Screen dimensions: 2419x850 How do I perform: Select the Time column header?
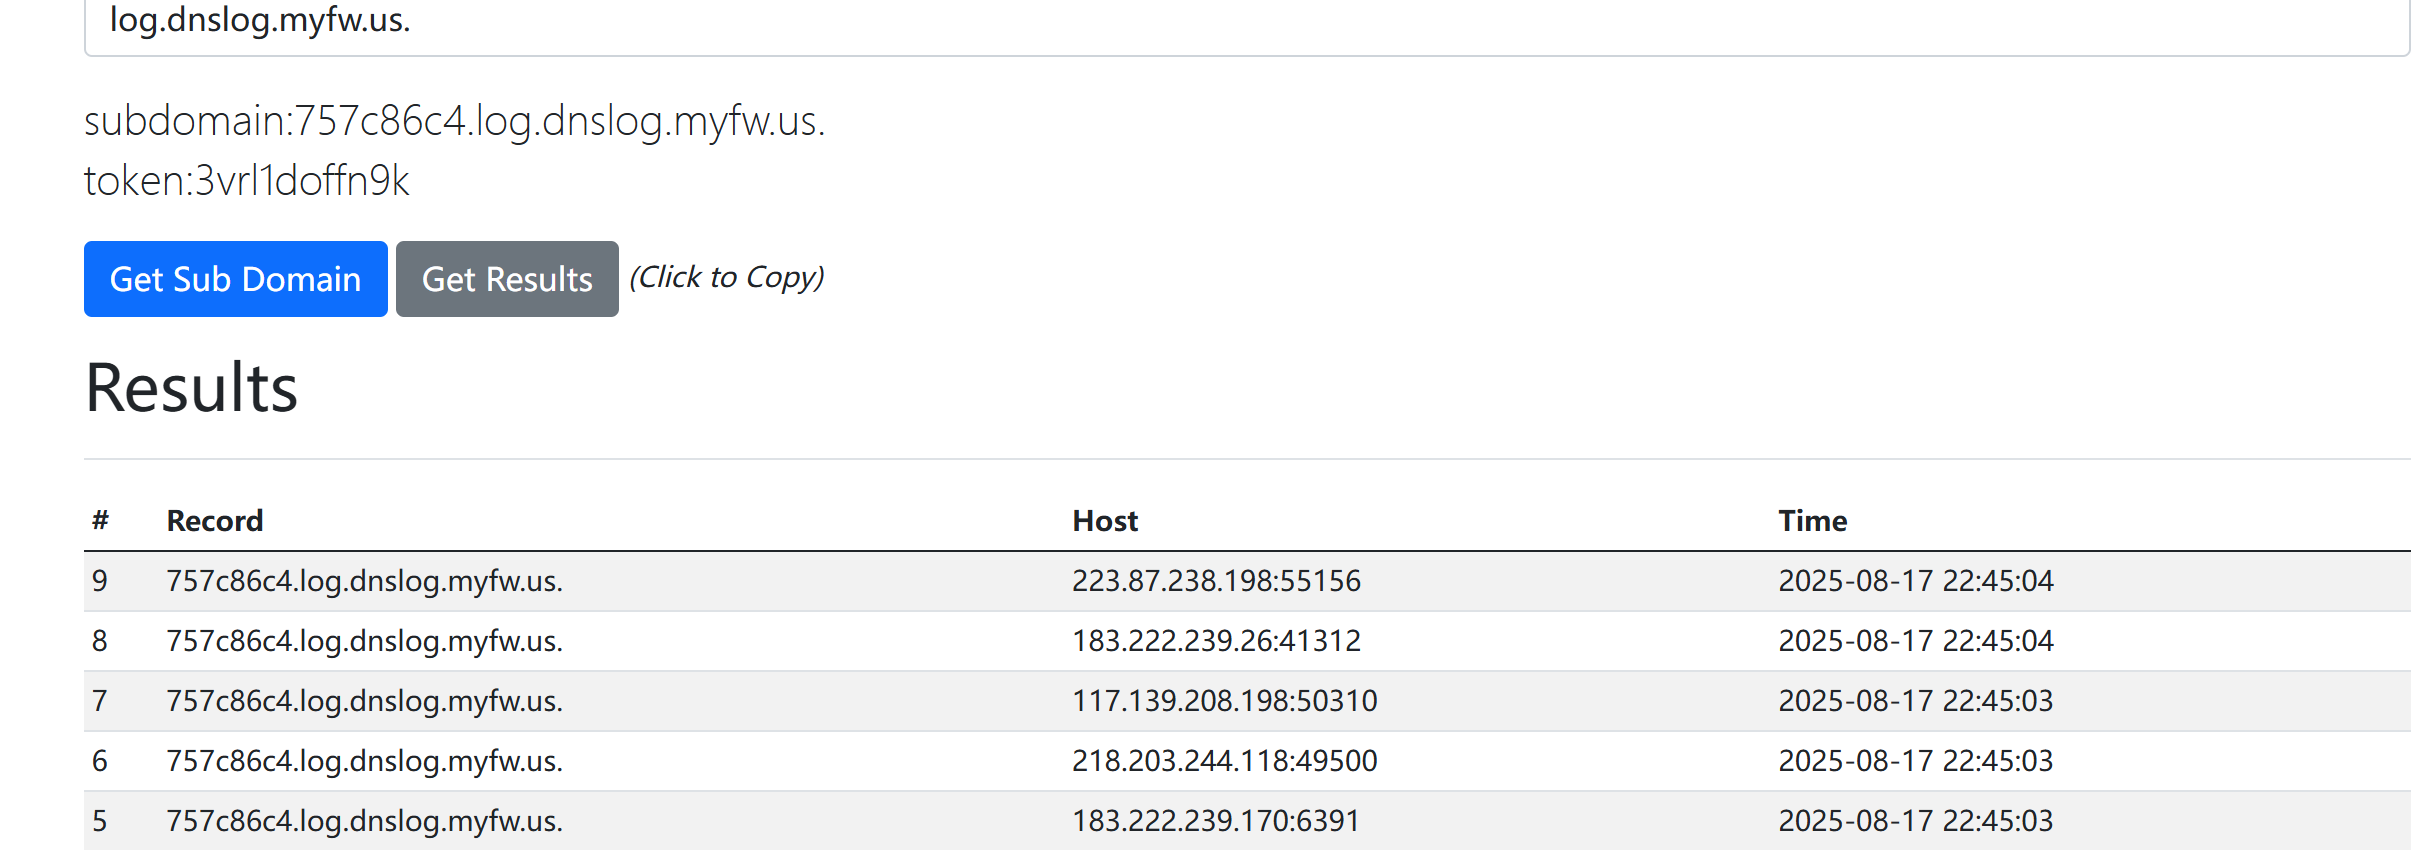pos(1812,521)
